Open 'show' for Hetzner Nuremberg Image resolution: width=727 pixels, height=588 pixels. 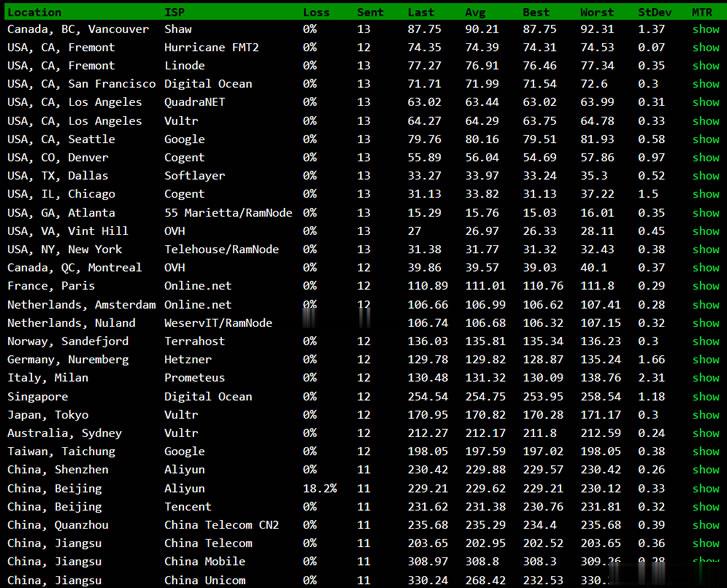pos(706,359)
